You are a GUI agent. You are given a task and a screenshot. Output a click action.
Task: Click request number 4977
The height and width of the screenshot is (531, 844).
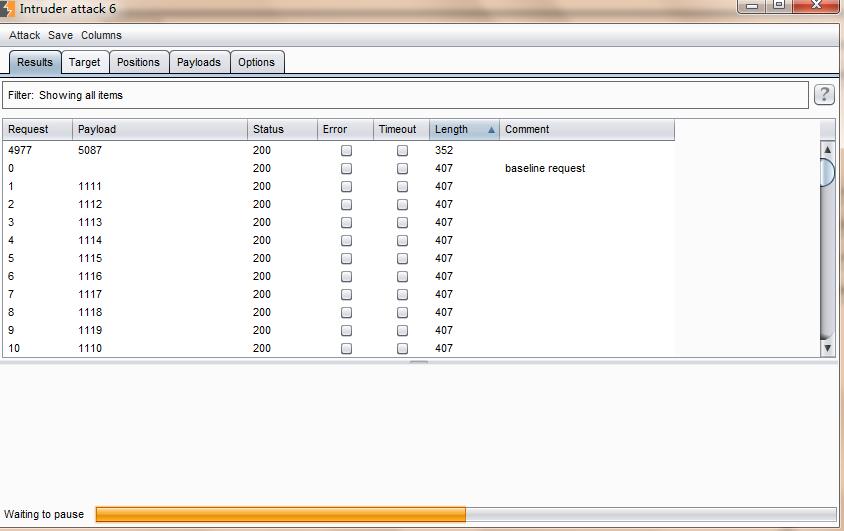tap(20, 150)
